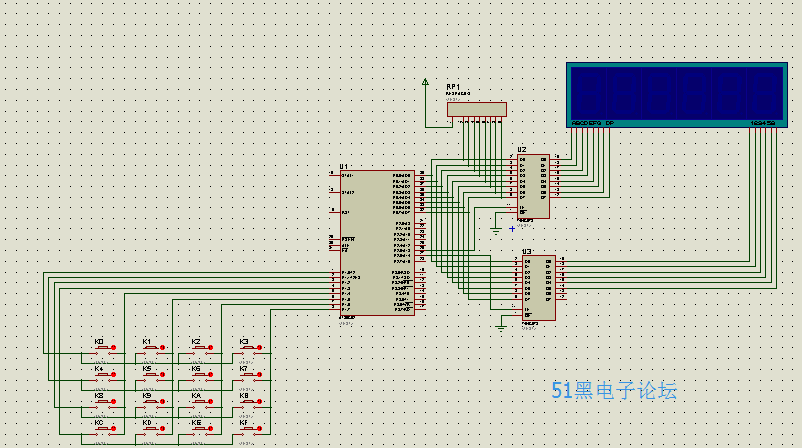This screenshot has width=802, height=448.
Task: Click the KF keypad button
Action: tap(249, 431)
